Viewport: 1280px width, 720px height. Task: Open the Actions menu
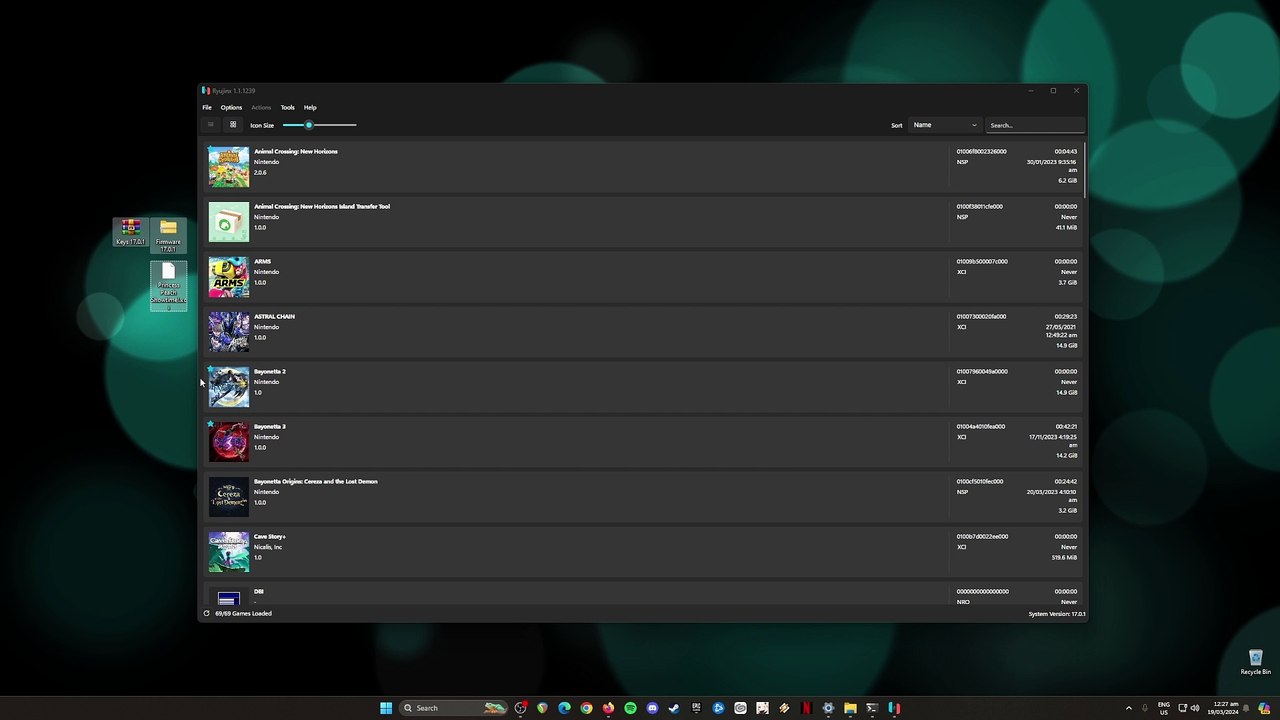(x=261, y=107)
